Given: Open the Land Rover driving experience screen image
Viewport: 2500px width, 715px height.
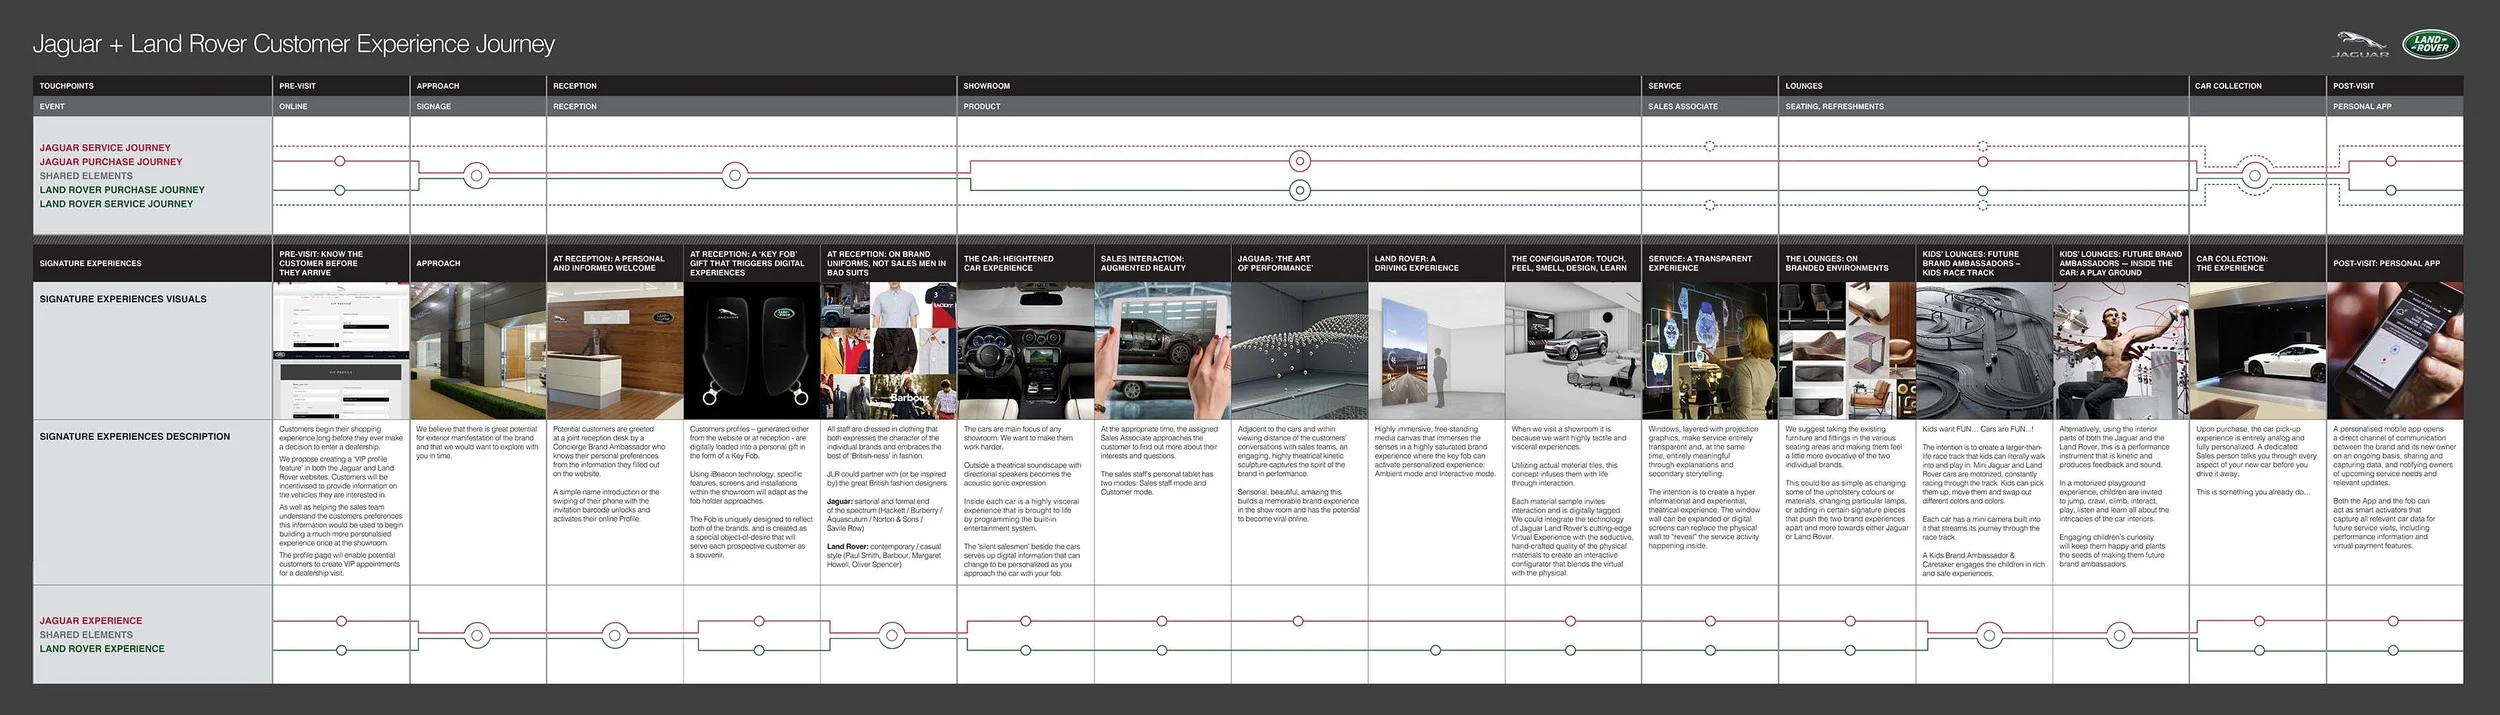Looking at the screenshot, I should (1437, 351).
